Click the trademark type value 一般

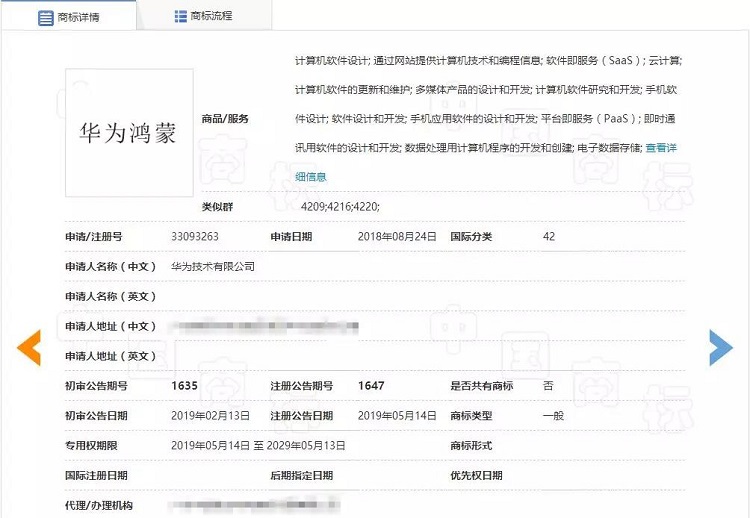point(552,416)
